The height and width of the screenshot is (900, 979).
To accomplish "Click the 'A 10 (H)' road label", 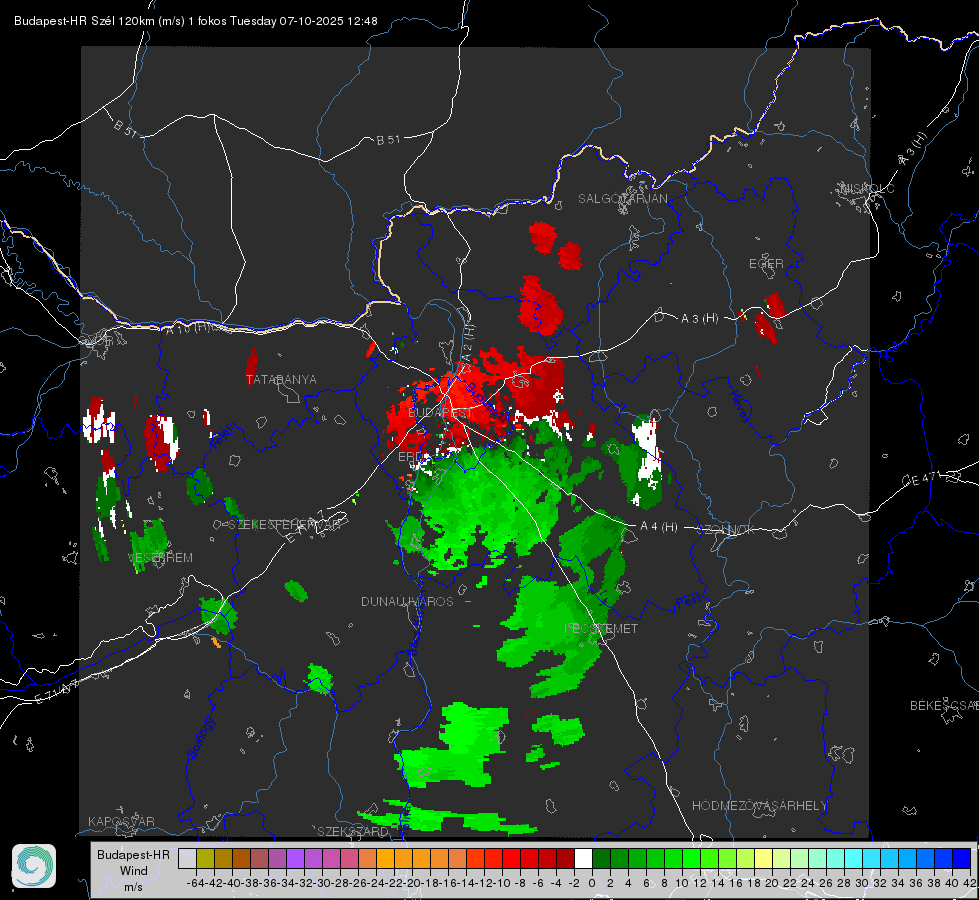I will point(187,329).
